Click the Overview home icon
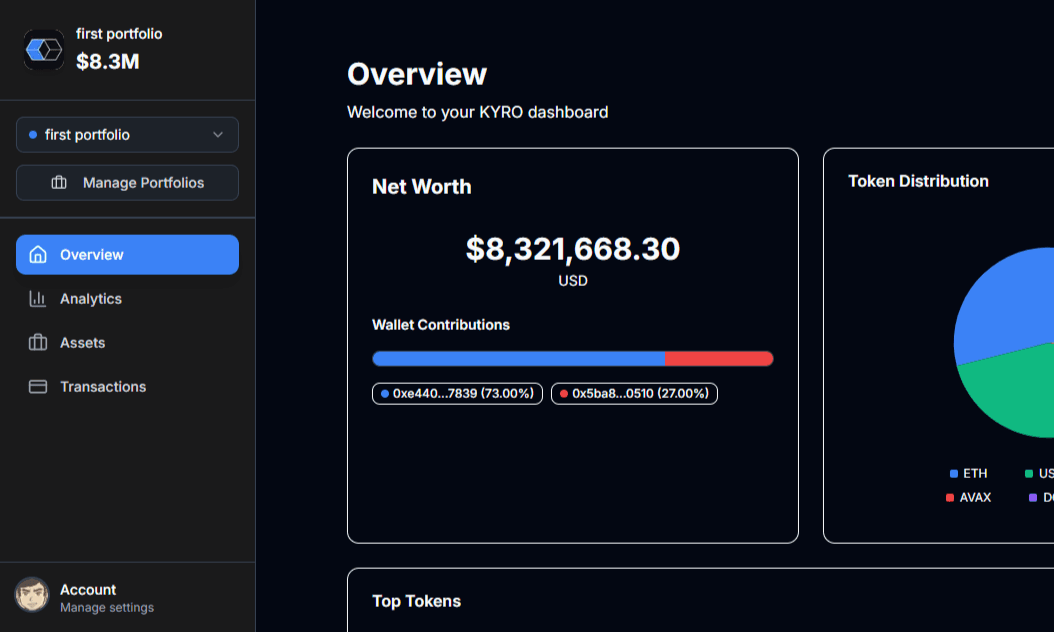 point(38,255)
